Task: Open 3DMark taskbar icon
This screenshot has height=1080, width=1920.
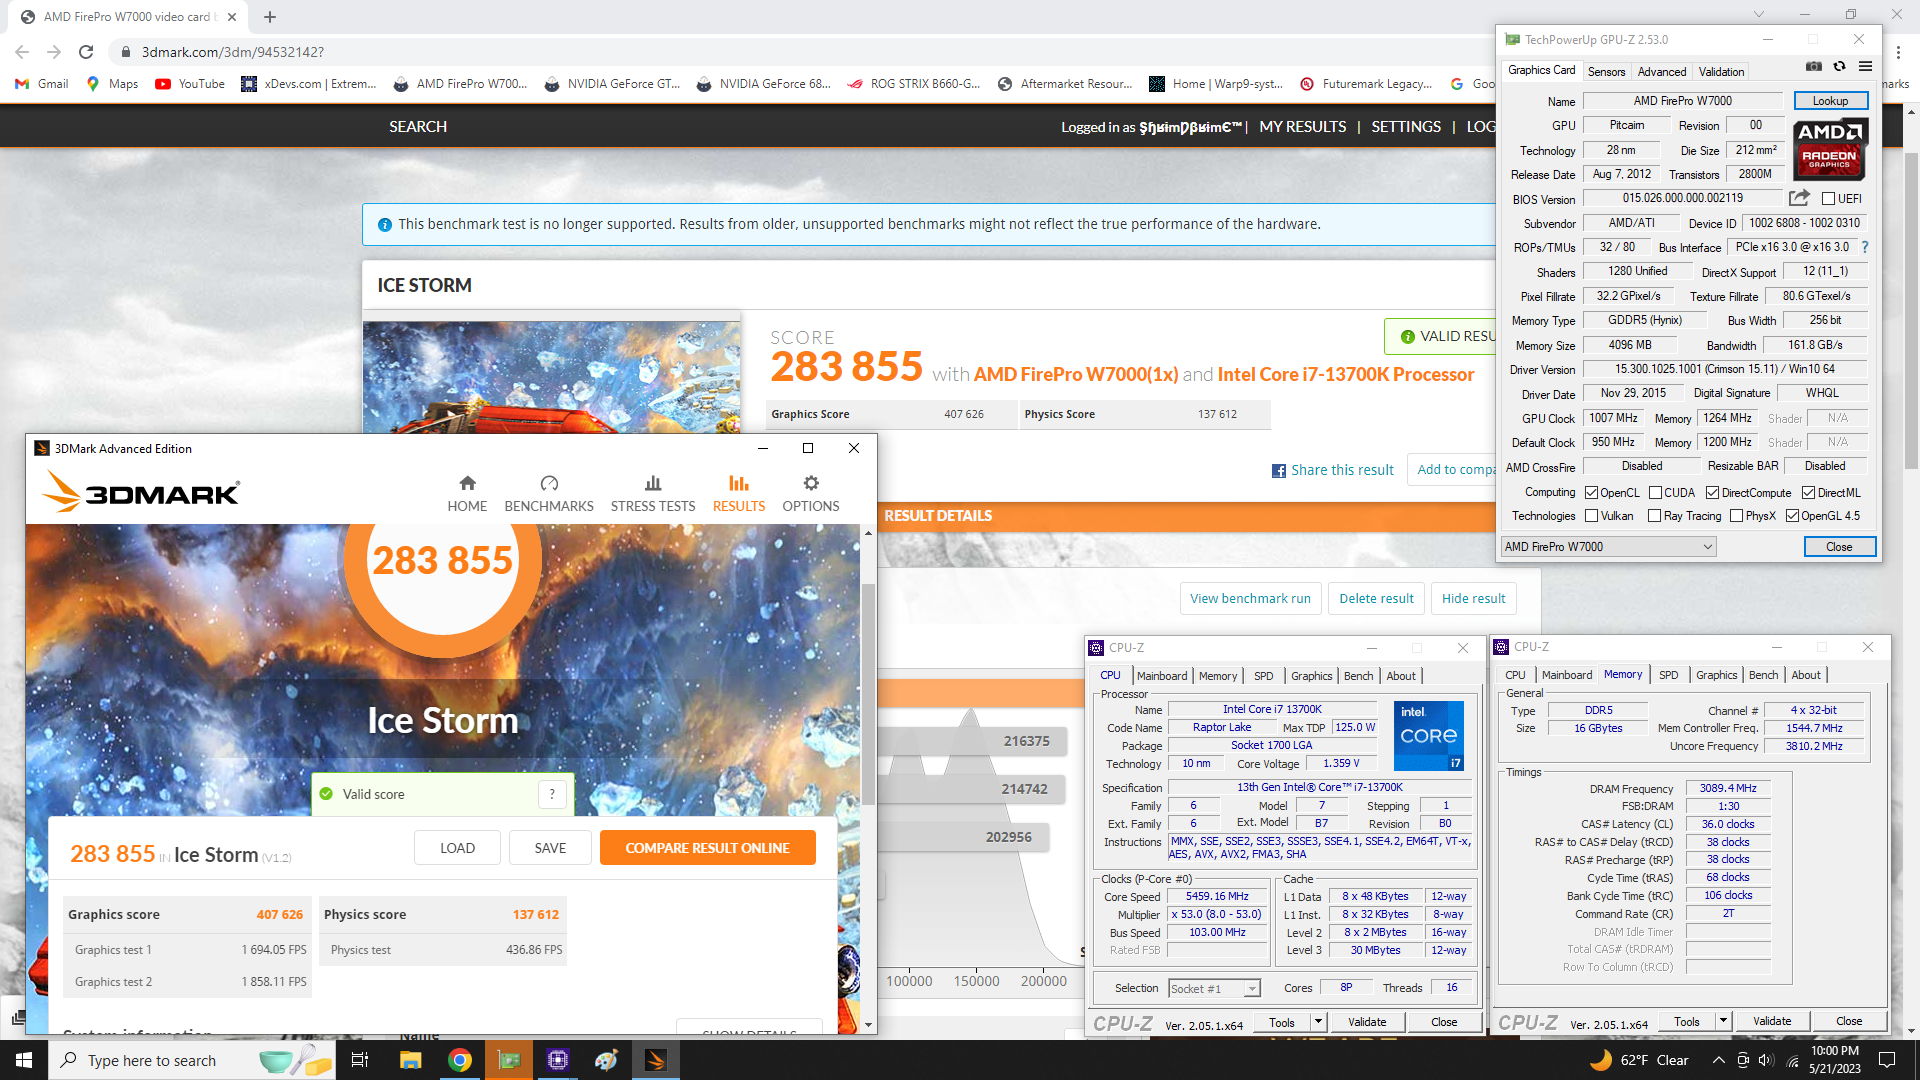Action: (x=655, y=1060)
